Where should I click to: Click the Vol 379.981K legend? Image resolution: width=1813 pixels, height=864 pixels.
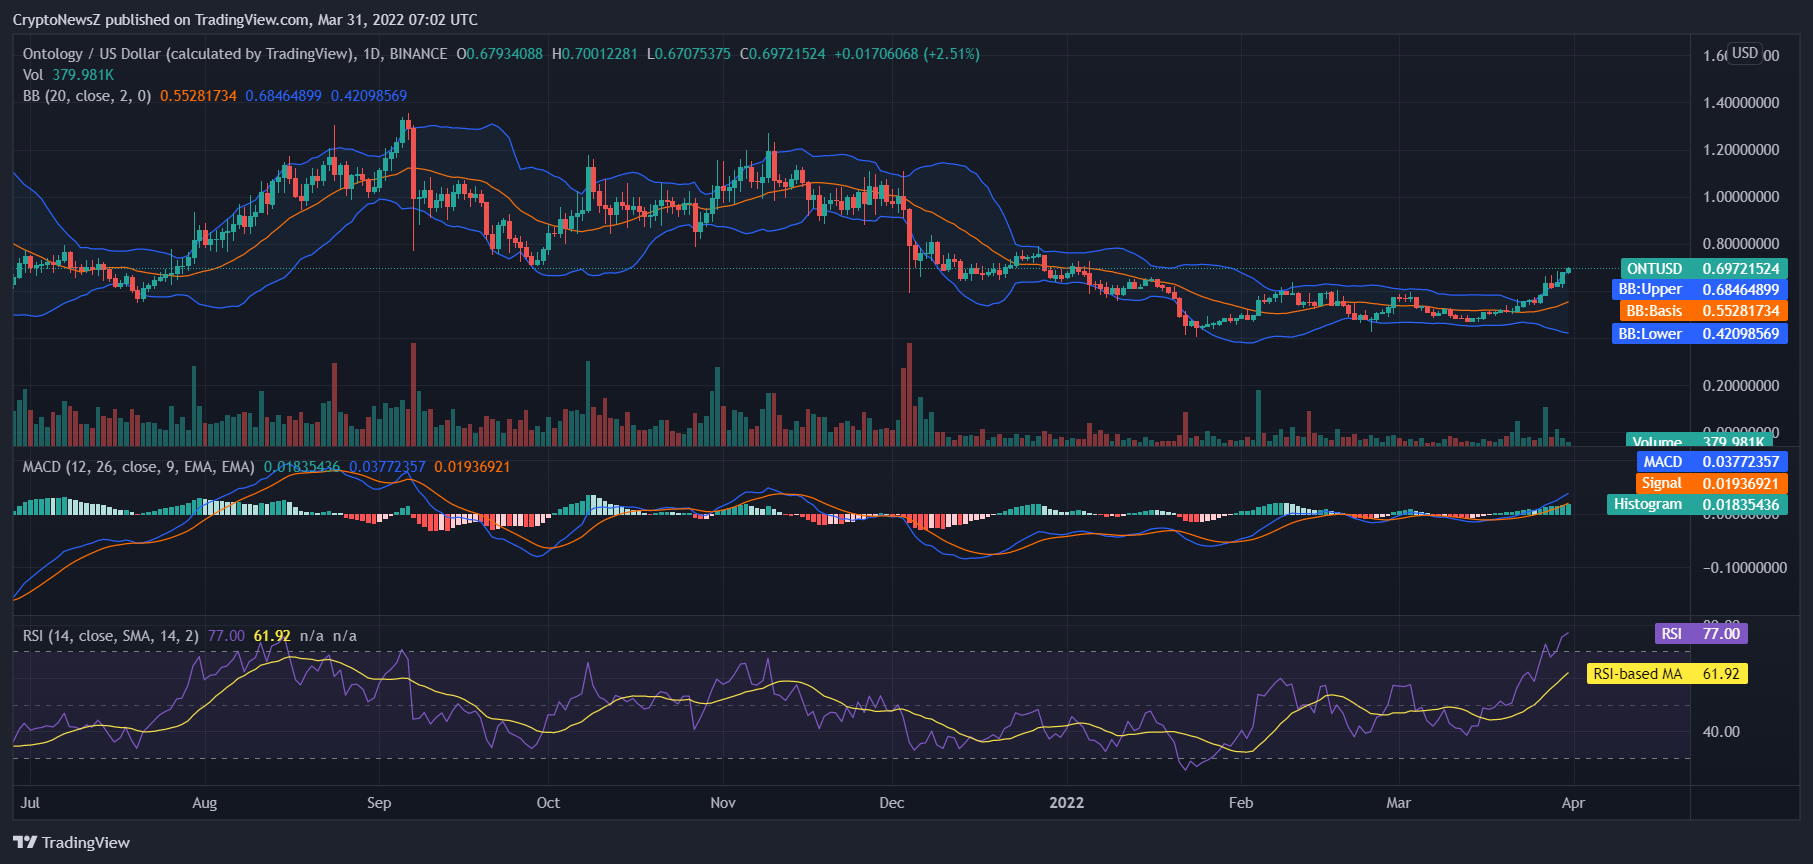68,75
